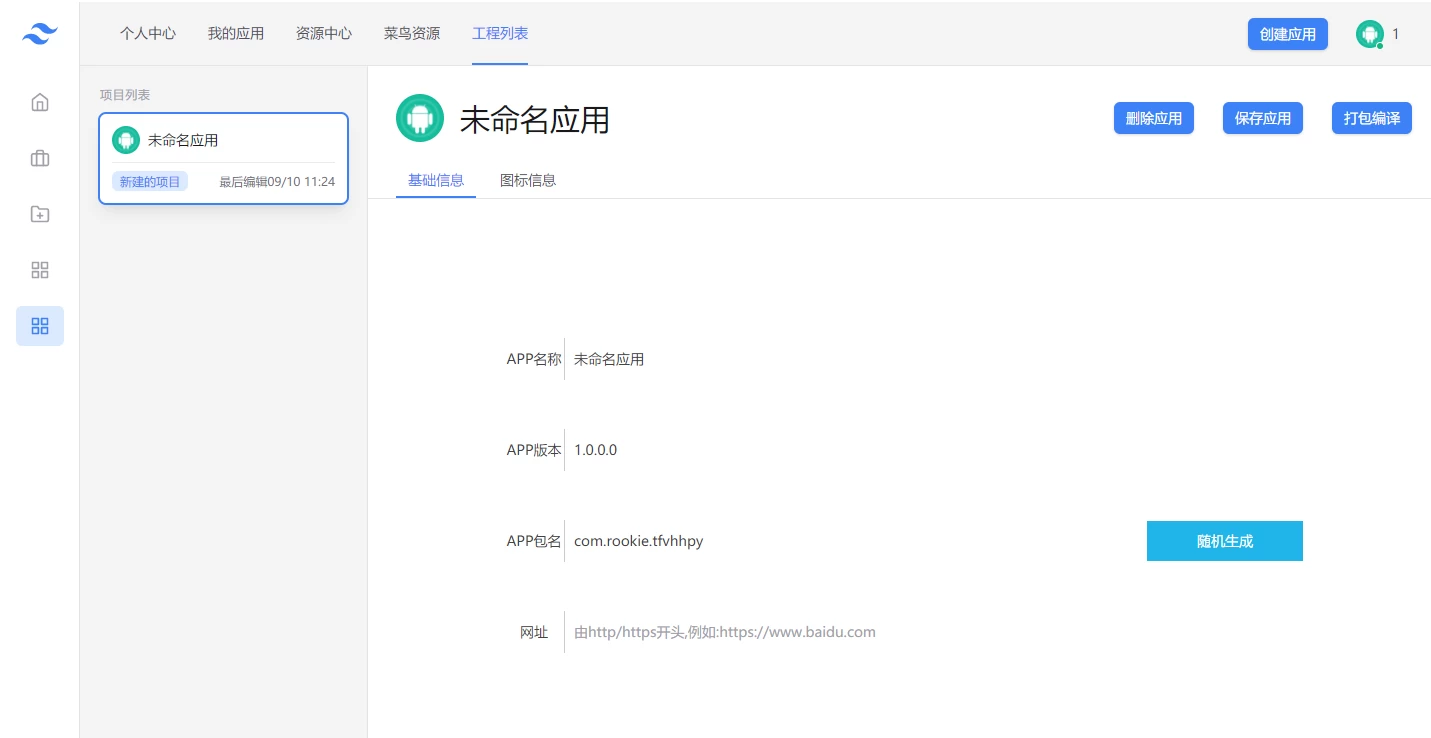Click the Tailwind wave logo
This screenshot has width=1431, height=738.
click(40, 34)
